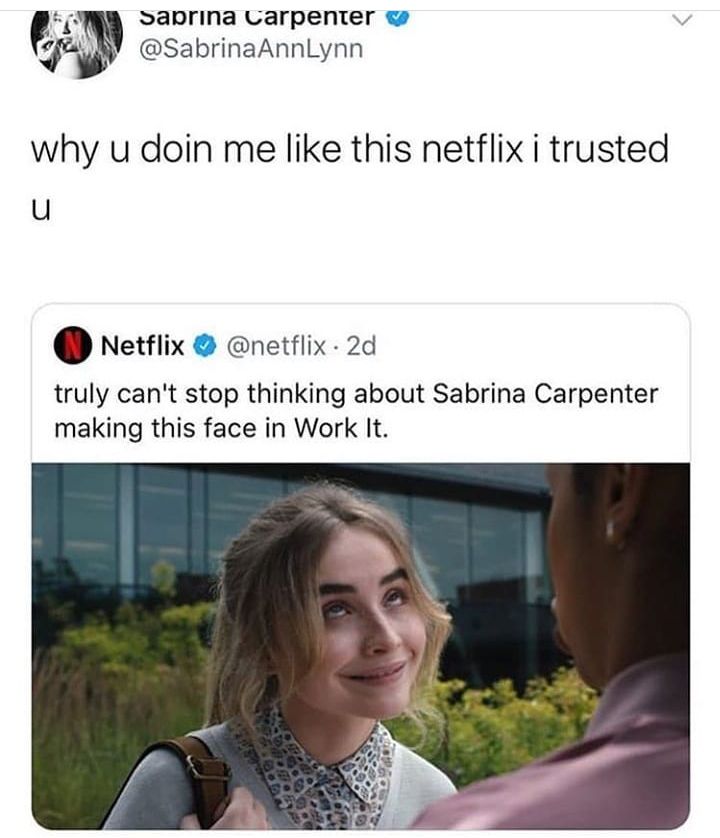Click the Sabrina Carpenter display name
The width and height of the screenshot is (720, 838).
coord(257,18)
